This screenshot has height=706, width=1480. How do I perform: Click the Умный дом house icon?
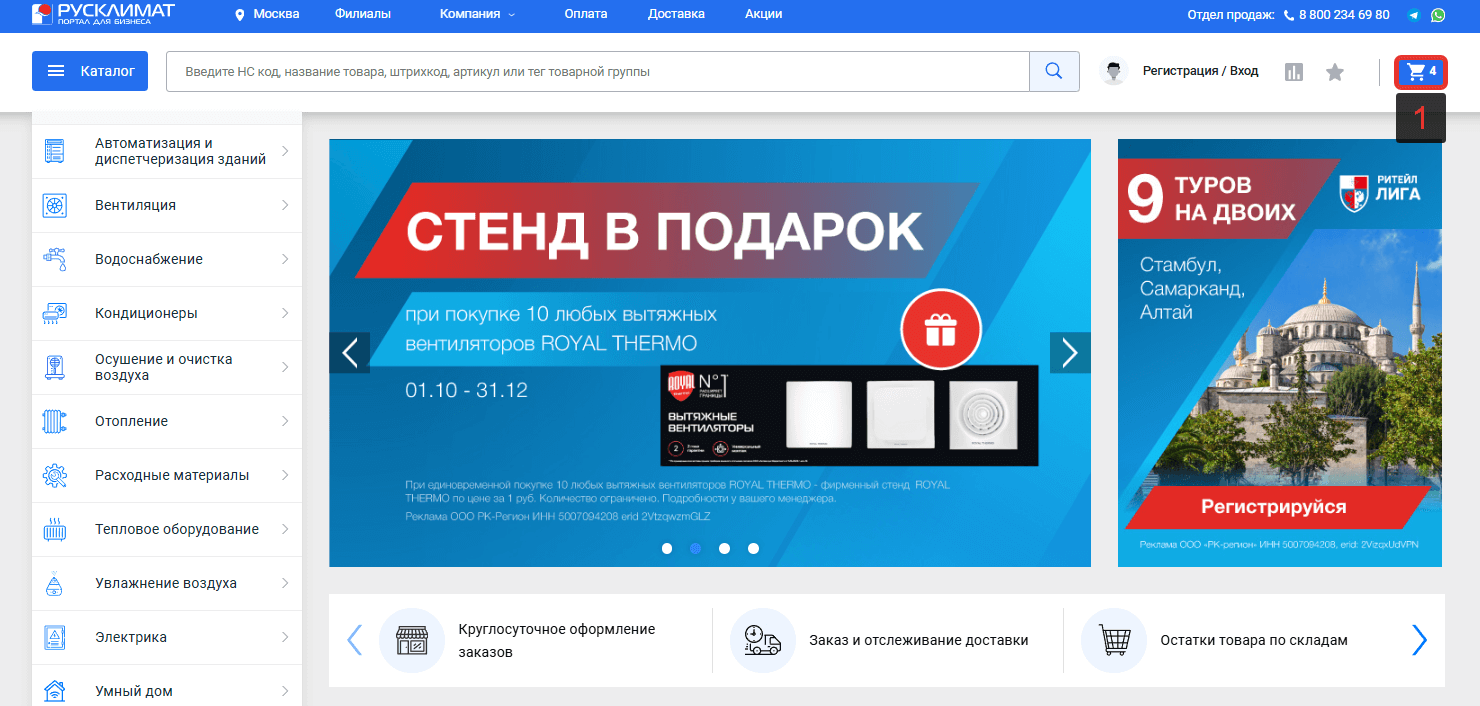click(54, 691)
